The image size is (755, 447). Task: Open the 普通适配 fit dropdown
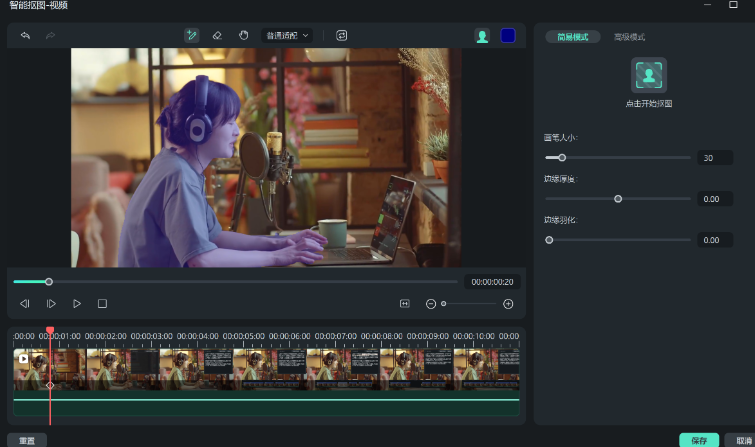[x=288, y=36]
